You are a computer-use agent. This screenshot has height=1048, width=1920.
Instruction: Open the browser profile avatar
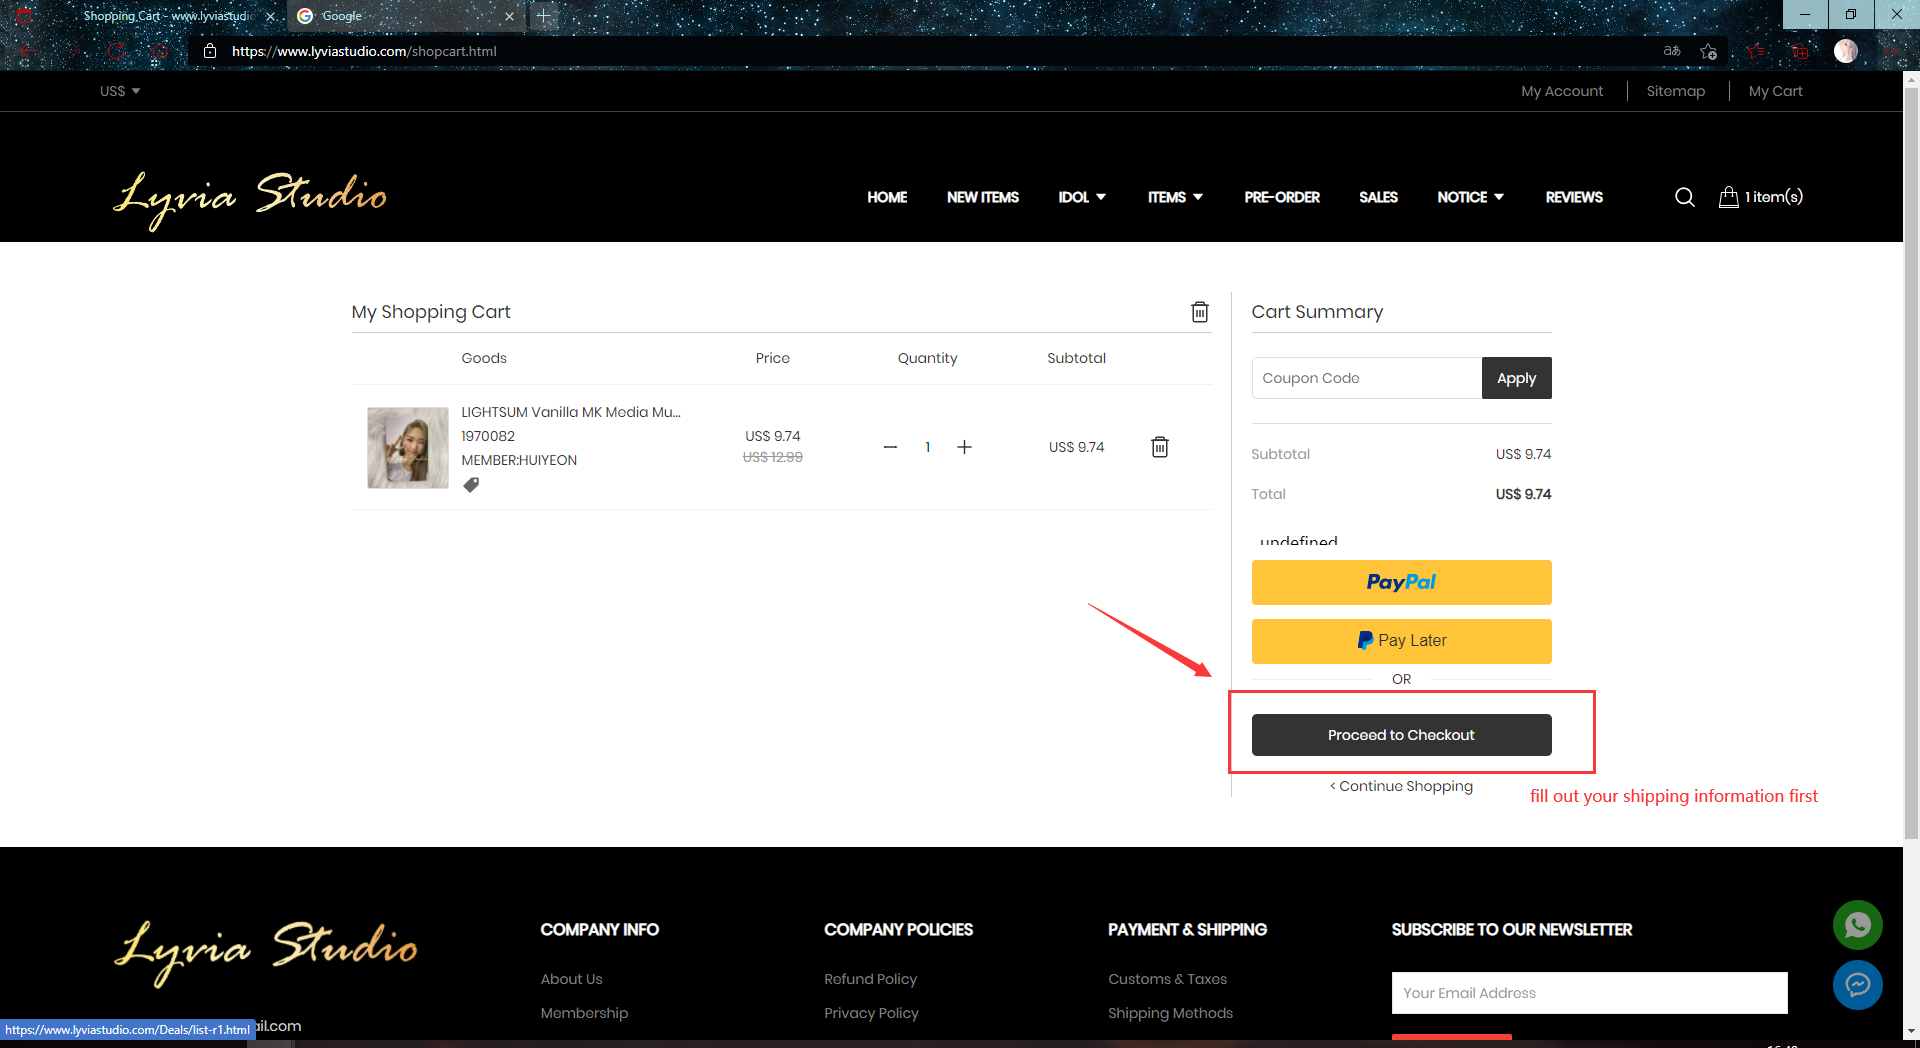click(x=1846, y=51)
